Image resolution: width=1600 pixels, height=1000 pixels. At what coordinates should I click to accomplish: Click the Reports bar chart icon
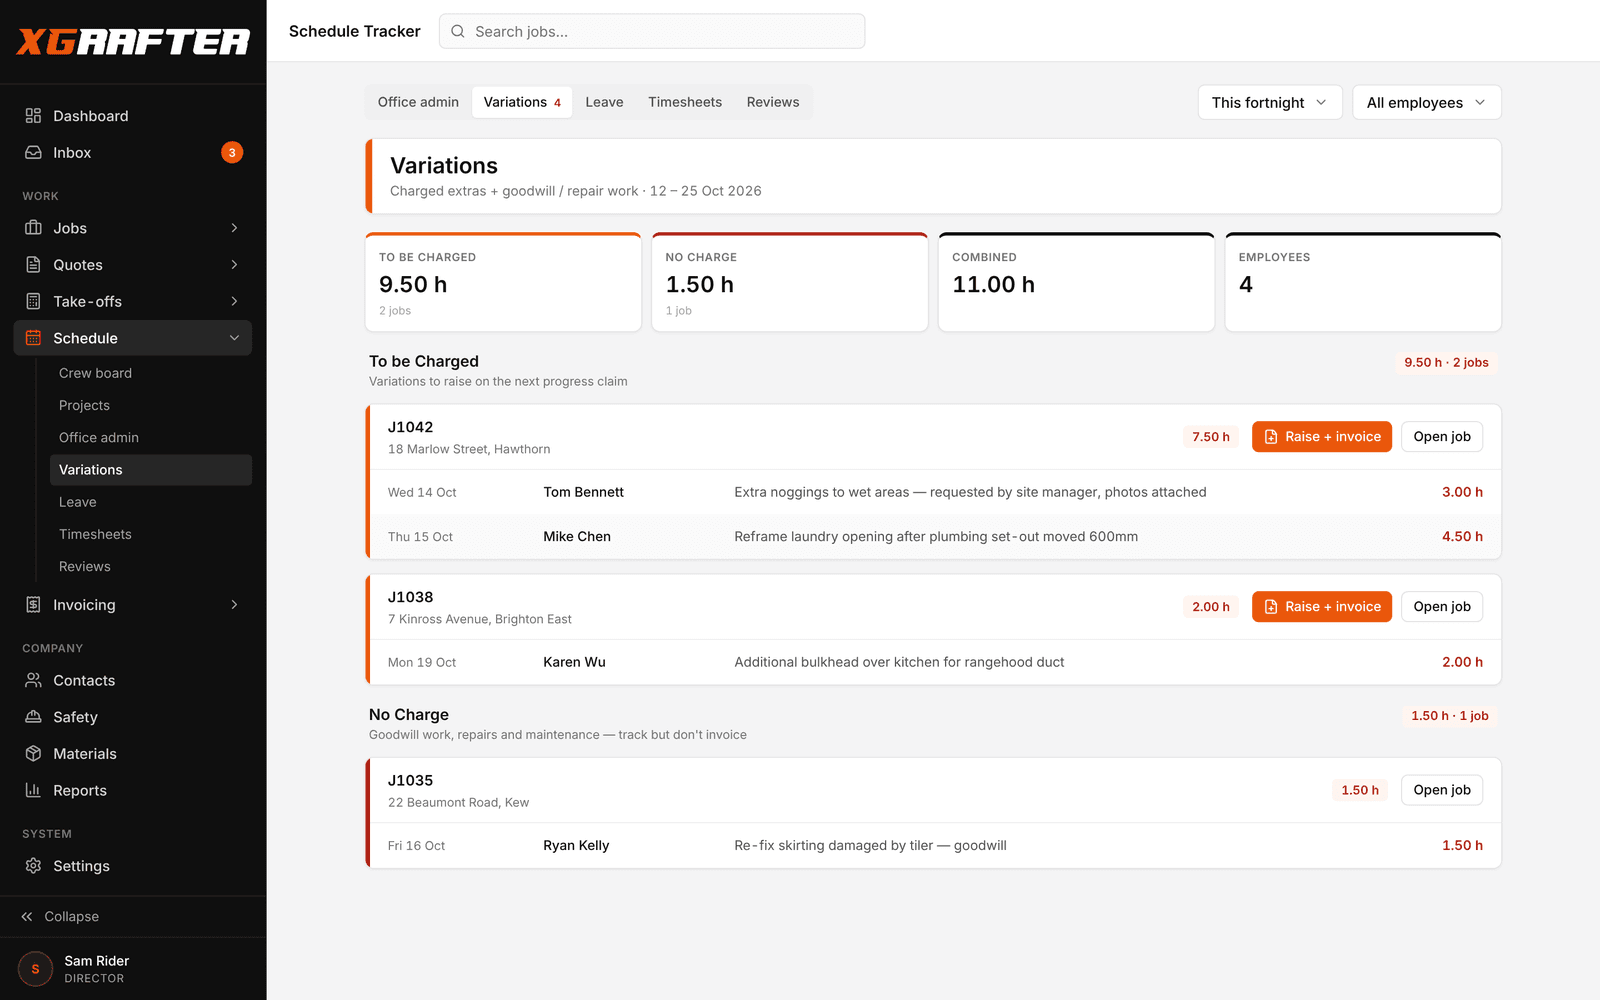[x=33, y=790]
